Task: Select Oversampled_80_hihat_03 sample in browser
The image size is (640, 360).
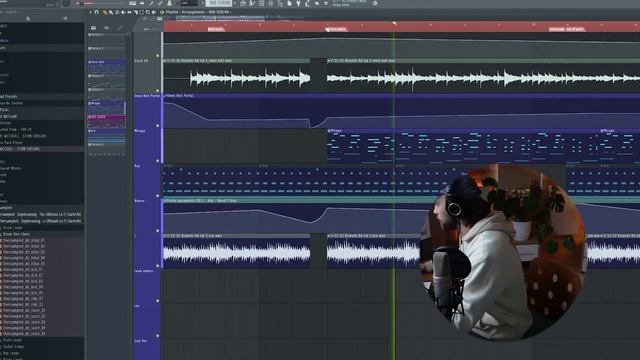Action: point(24,252)
